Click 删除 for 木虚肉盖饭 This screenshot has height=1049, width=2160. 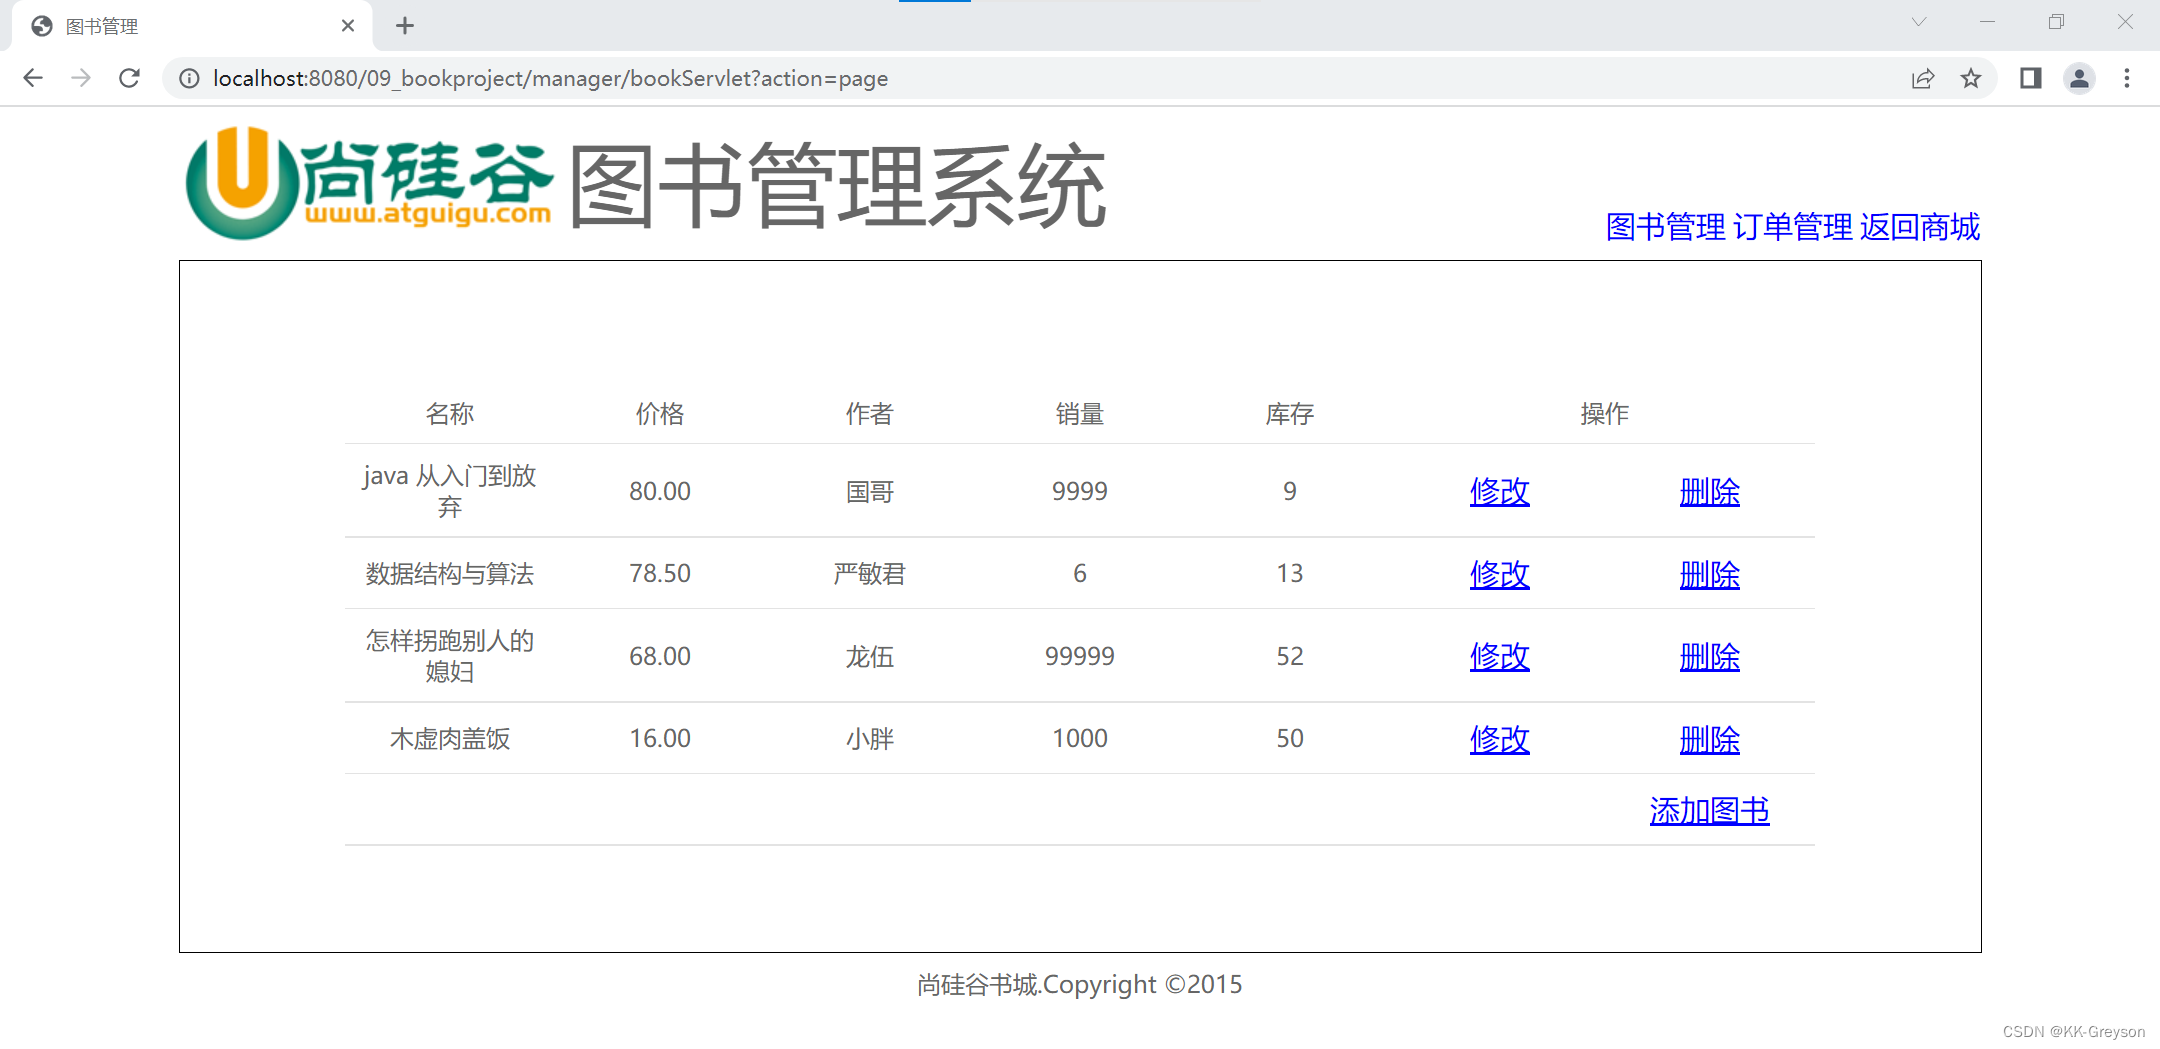click(x=1710, y=739)
